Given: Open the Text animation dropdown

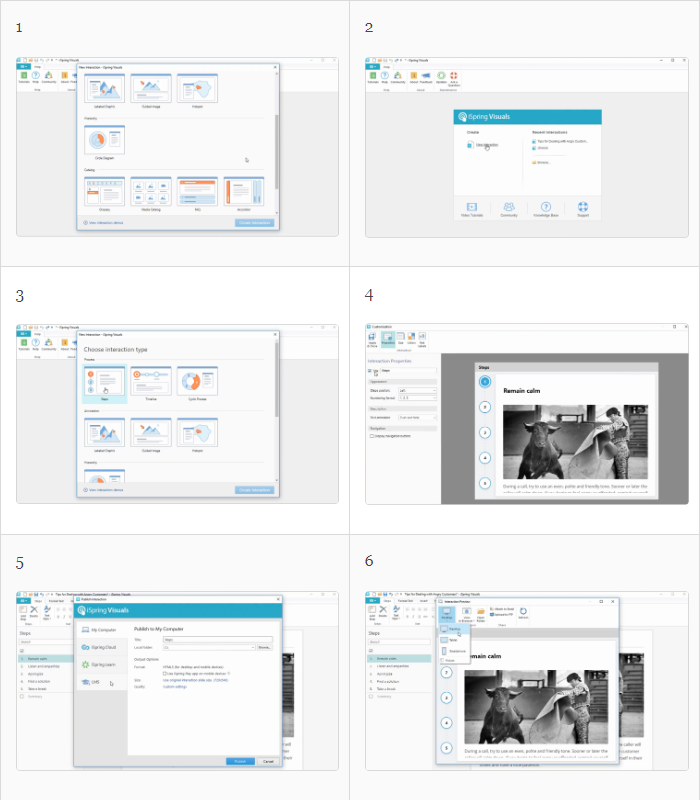Looking at the screenshot, I should click(416, 416).
